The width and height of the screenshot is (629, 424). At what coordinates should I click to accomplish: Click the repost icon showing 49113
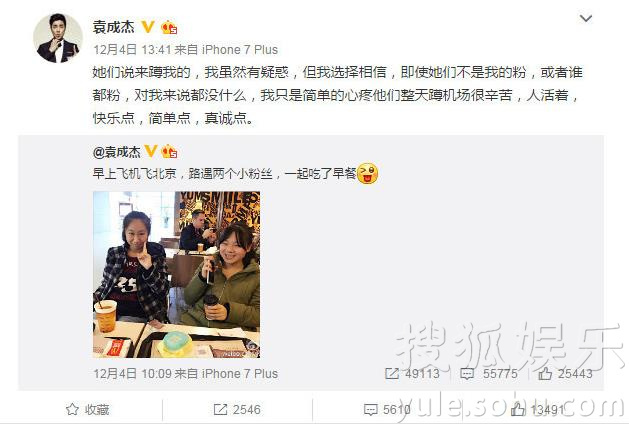click(x=412, y=374)
